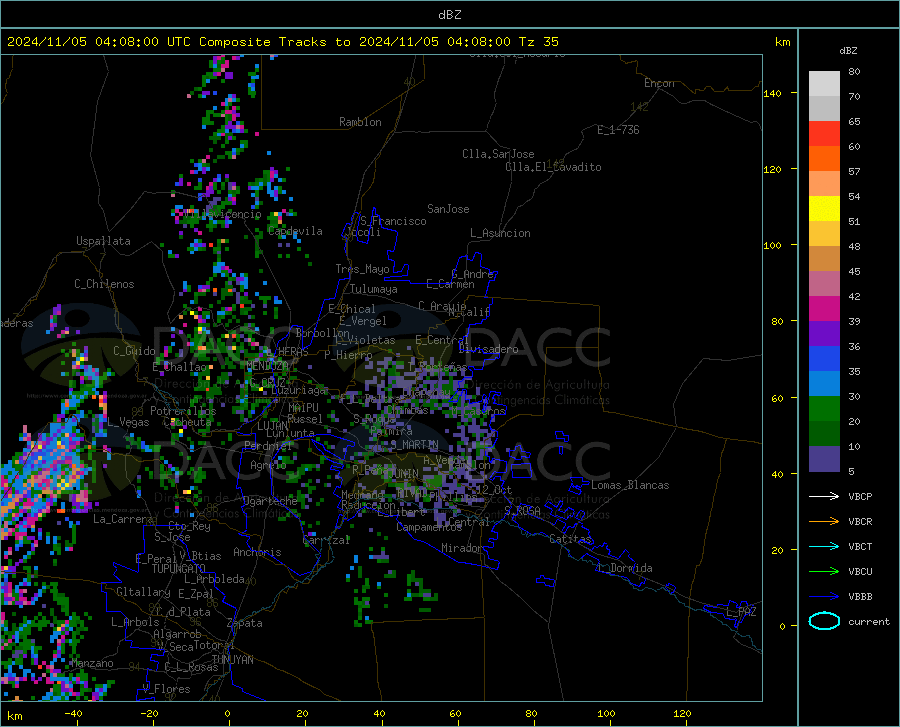Click the 'MENDOZA' city label
Screen dimensions: 900x727
tap(267, 366)
